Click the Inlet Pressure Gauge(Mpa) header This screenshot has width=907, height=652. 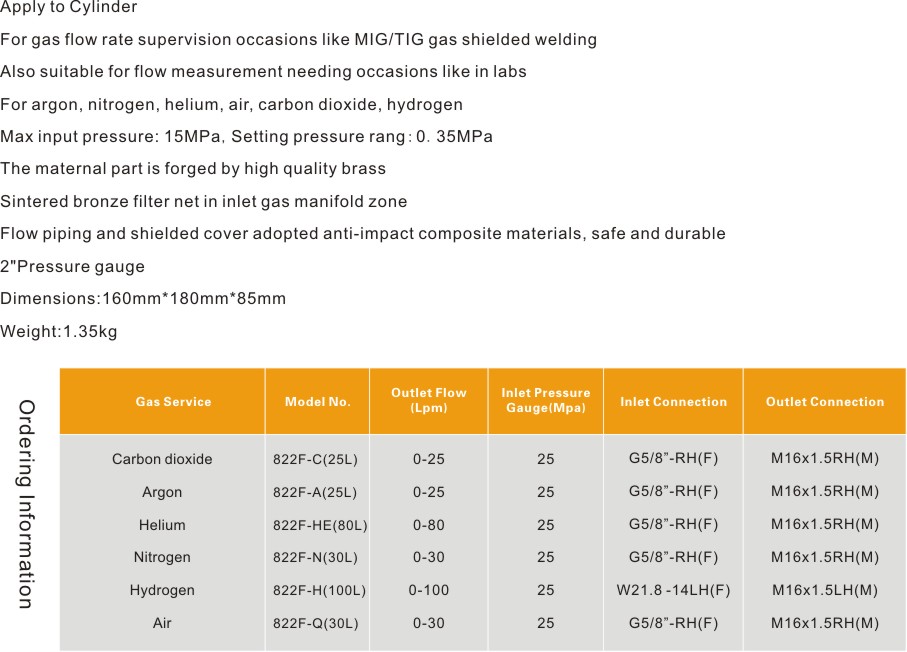point(545,401)
